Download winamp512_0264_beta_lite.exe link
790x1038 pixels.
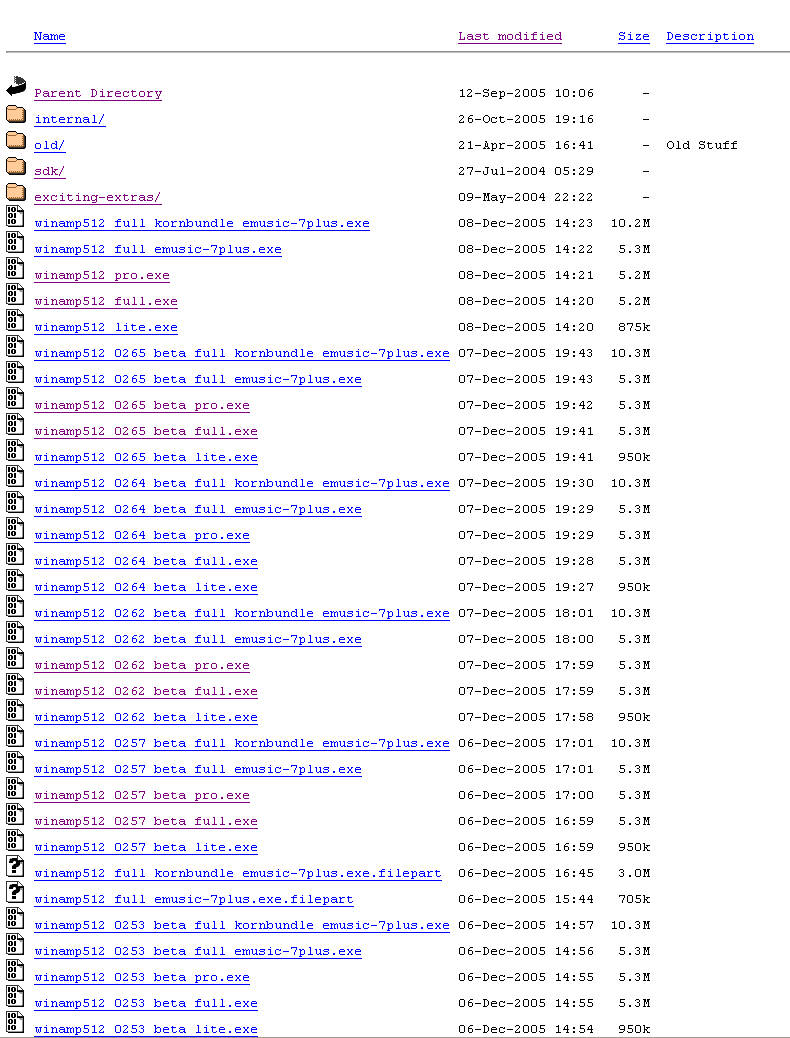click(146, 587)
